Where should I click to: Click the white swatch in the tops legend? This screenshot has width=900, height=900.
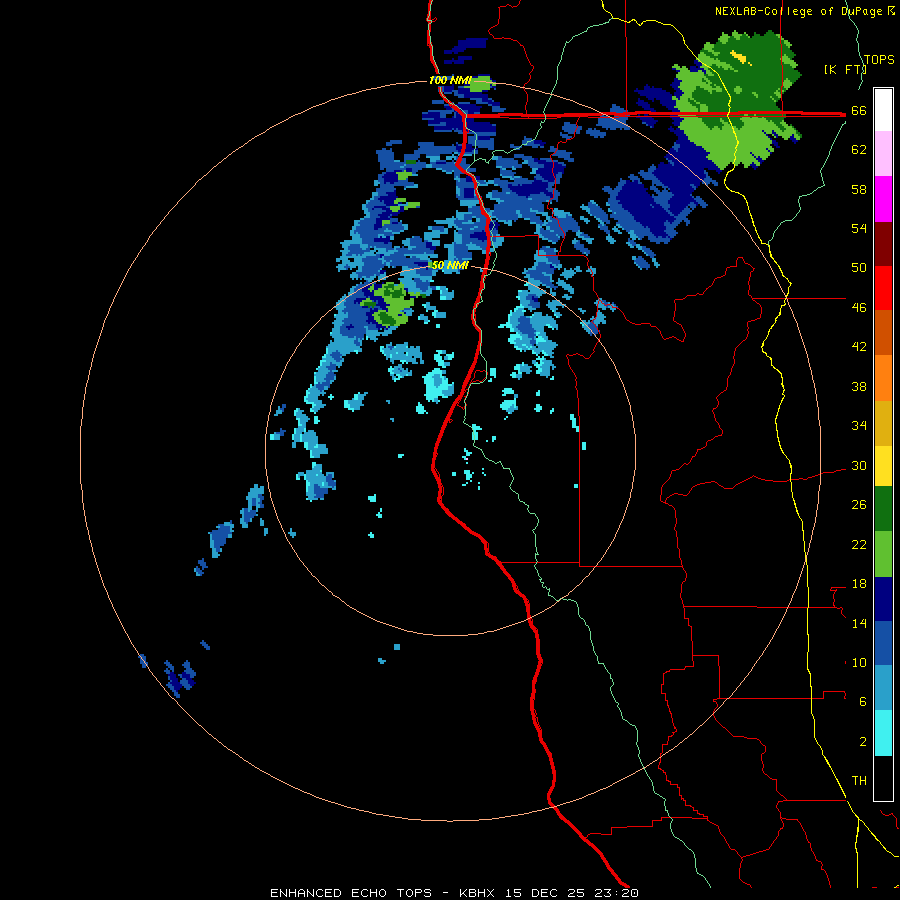click(x=883, y=110)
